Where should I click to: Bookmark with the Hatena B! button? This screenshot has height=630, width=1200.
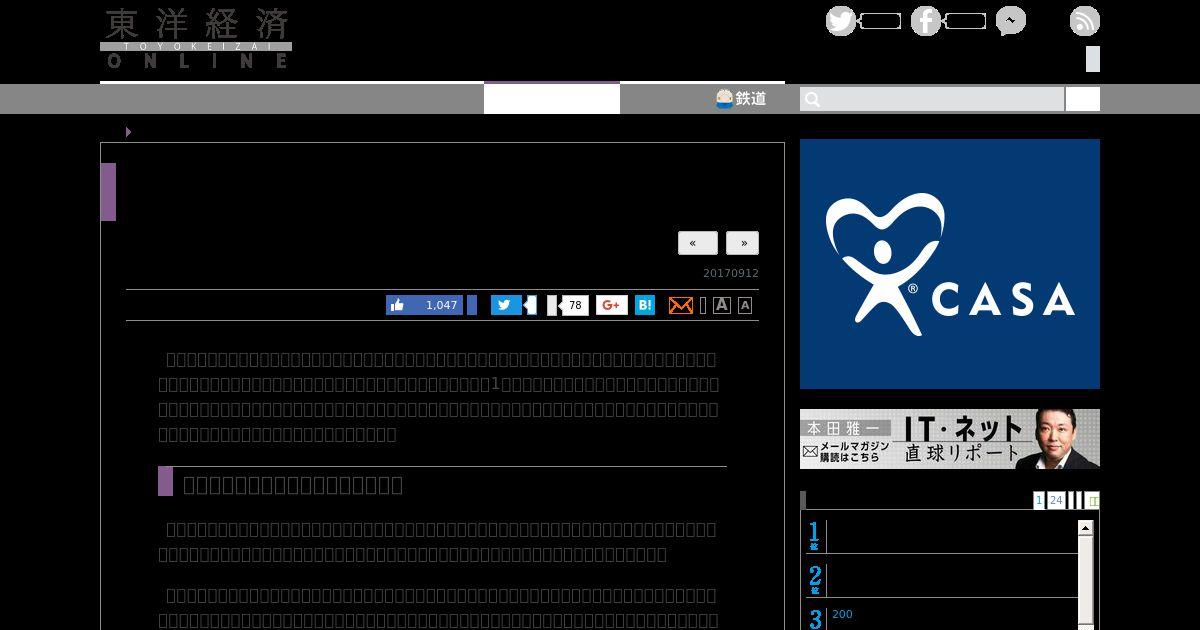click(645, 305)
